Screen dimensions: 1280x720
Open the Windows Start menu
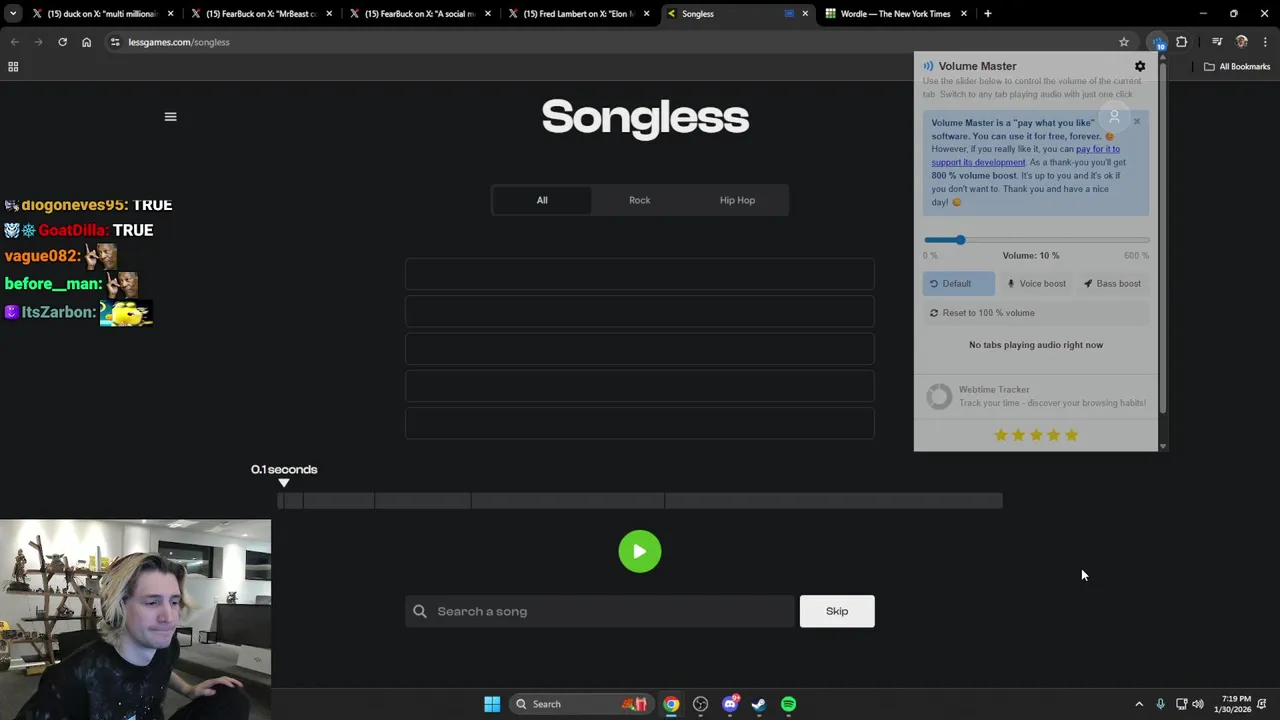pos(492,704)
